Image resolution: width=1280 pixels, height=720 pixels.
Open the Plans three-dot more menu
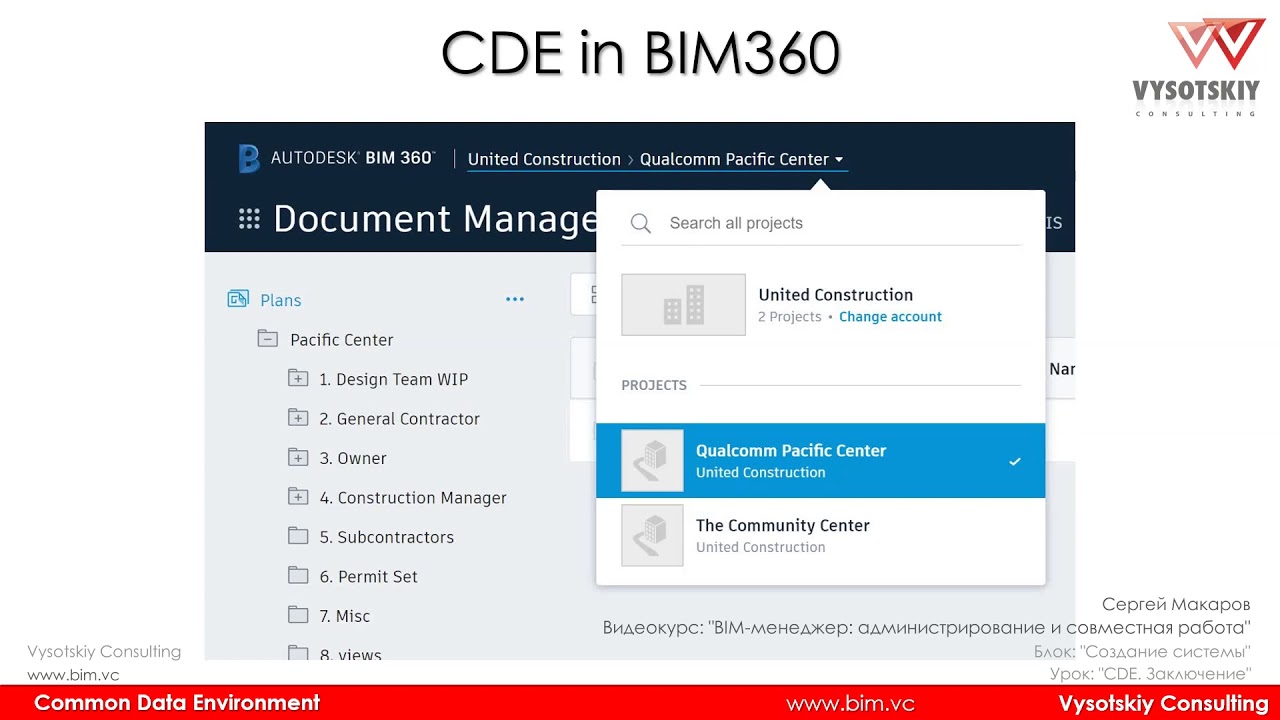coord(515,299)
